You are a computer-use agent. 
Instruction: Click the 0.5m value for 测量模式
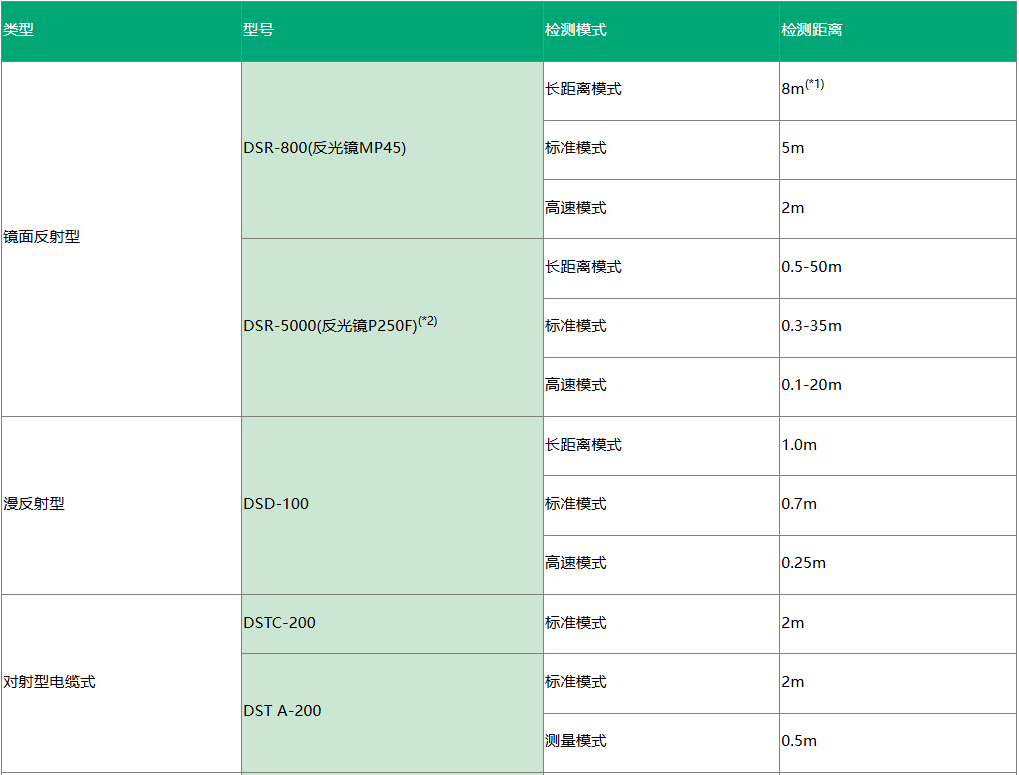click(802, 741)
